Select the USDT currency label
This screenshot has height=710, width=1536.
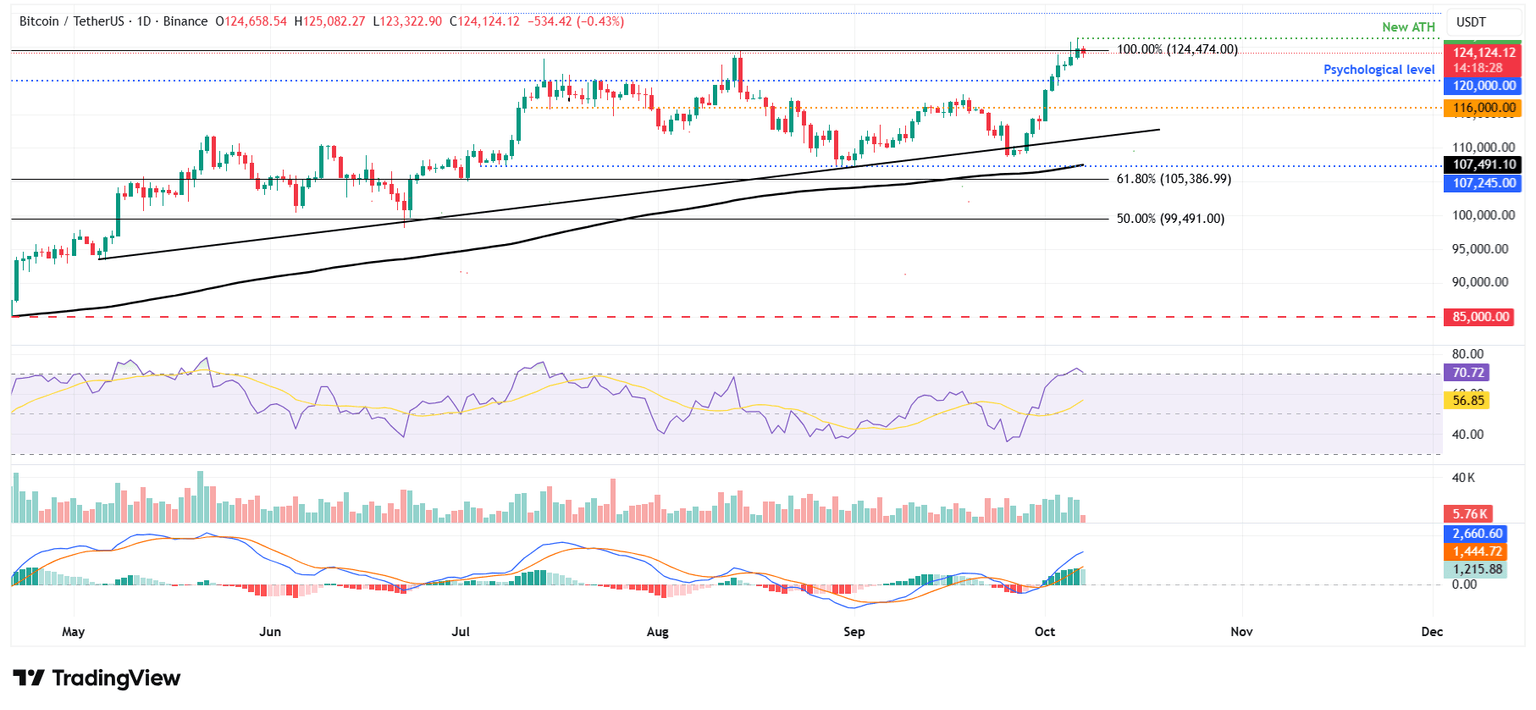click(x=1470, y=22)
